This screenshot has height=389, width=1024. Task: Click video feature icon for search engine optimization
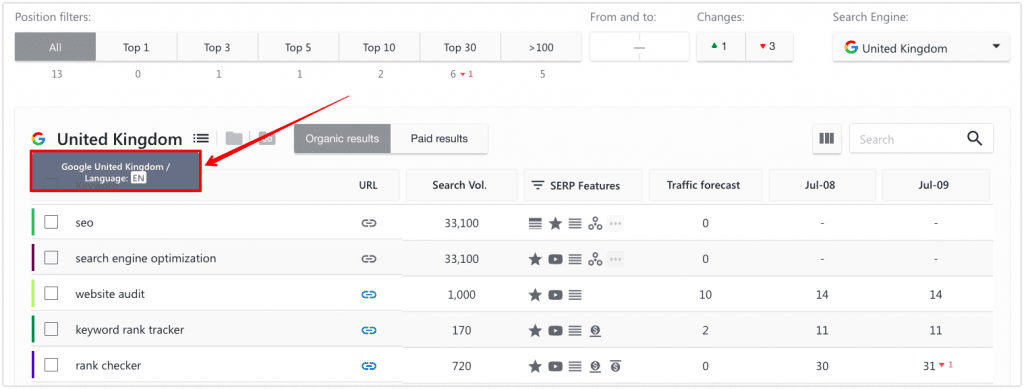[x=555, y=259]
